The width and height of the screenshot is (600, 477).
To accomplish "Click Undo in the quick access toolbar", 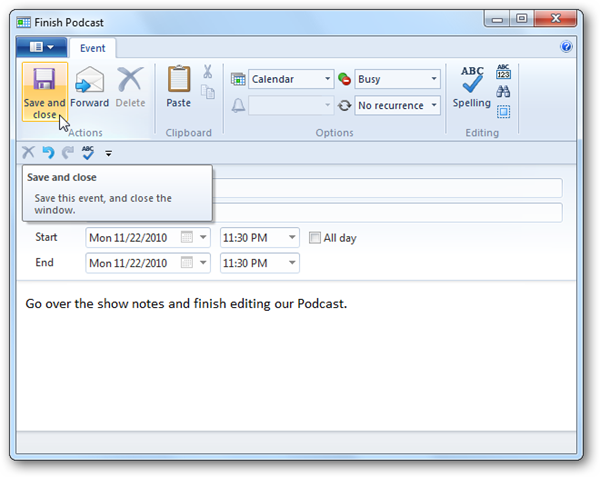I will (x=47, y=153).
